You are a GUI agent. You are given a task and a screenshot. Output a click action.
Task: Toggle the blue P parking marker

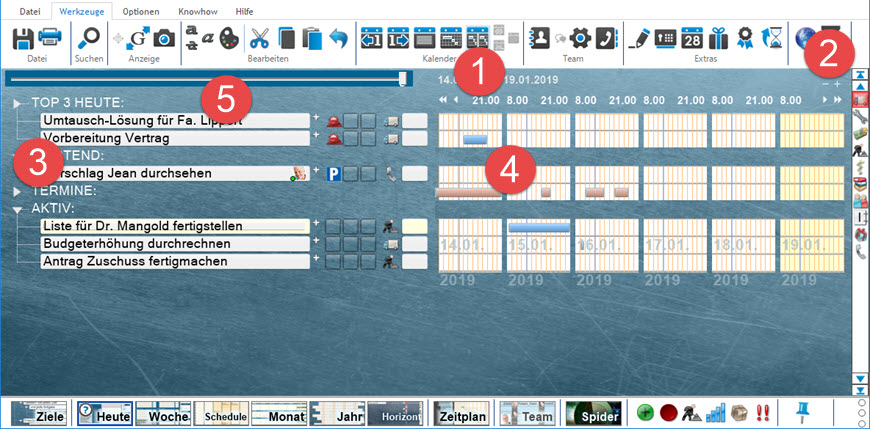tap(335, 174)
